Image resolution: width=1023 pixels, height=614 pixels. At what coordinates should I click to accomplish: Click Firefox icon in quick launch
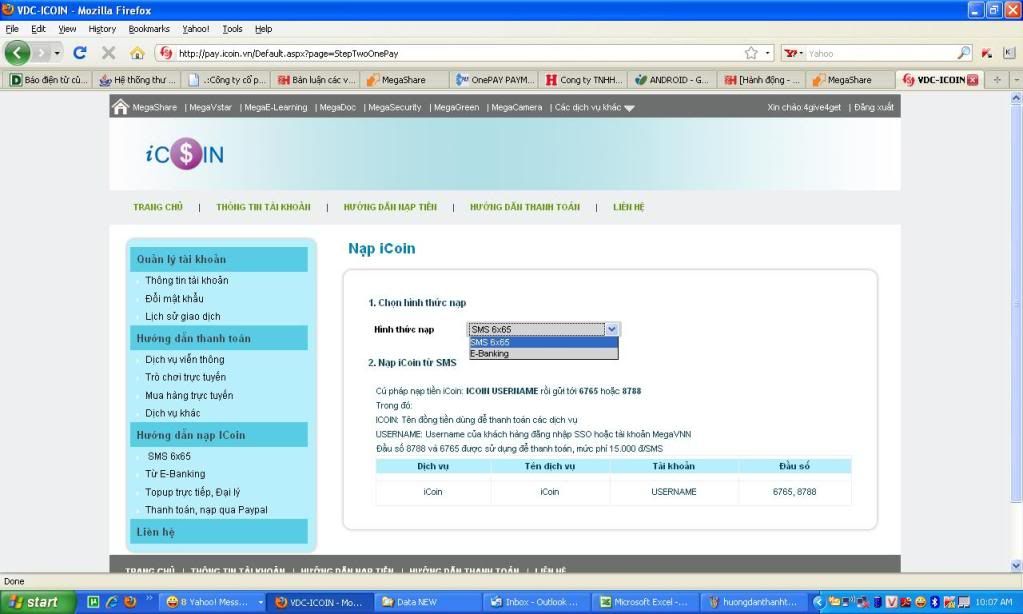[x=130, y=602]
